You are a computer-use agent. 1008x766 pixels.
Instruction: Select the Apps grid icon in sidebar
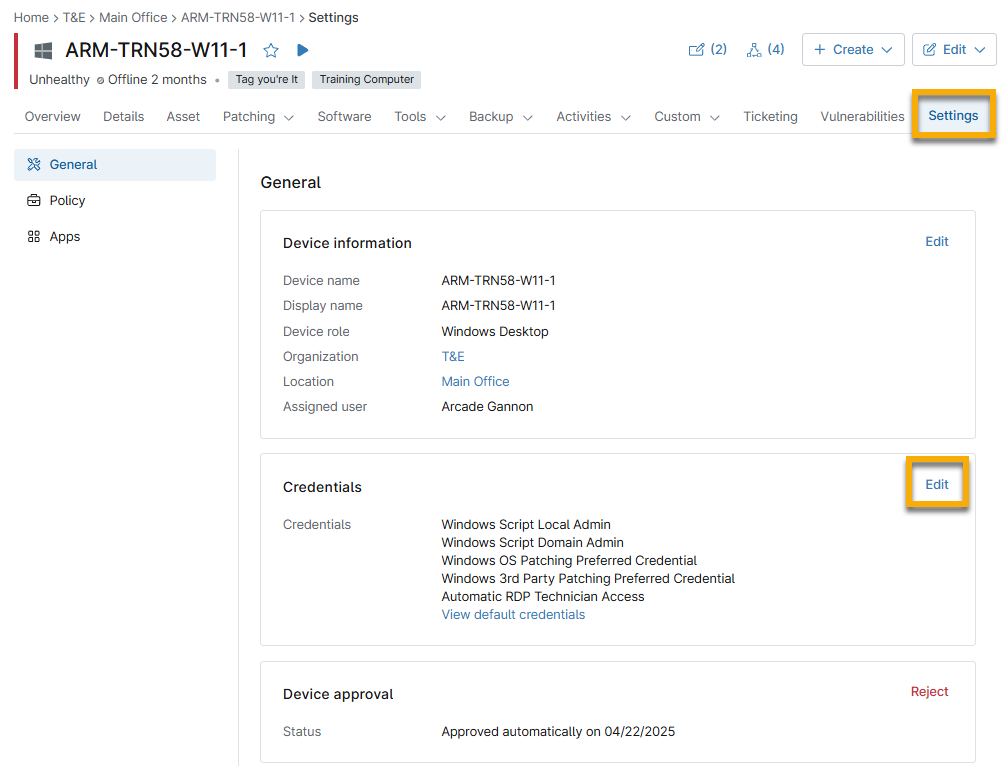33,236
